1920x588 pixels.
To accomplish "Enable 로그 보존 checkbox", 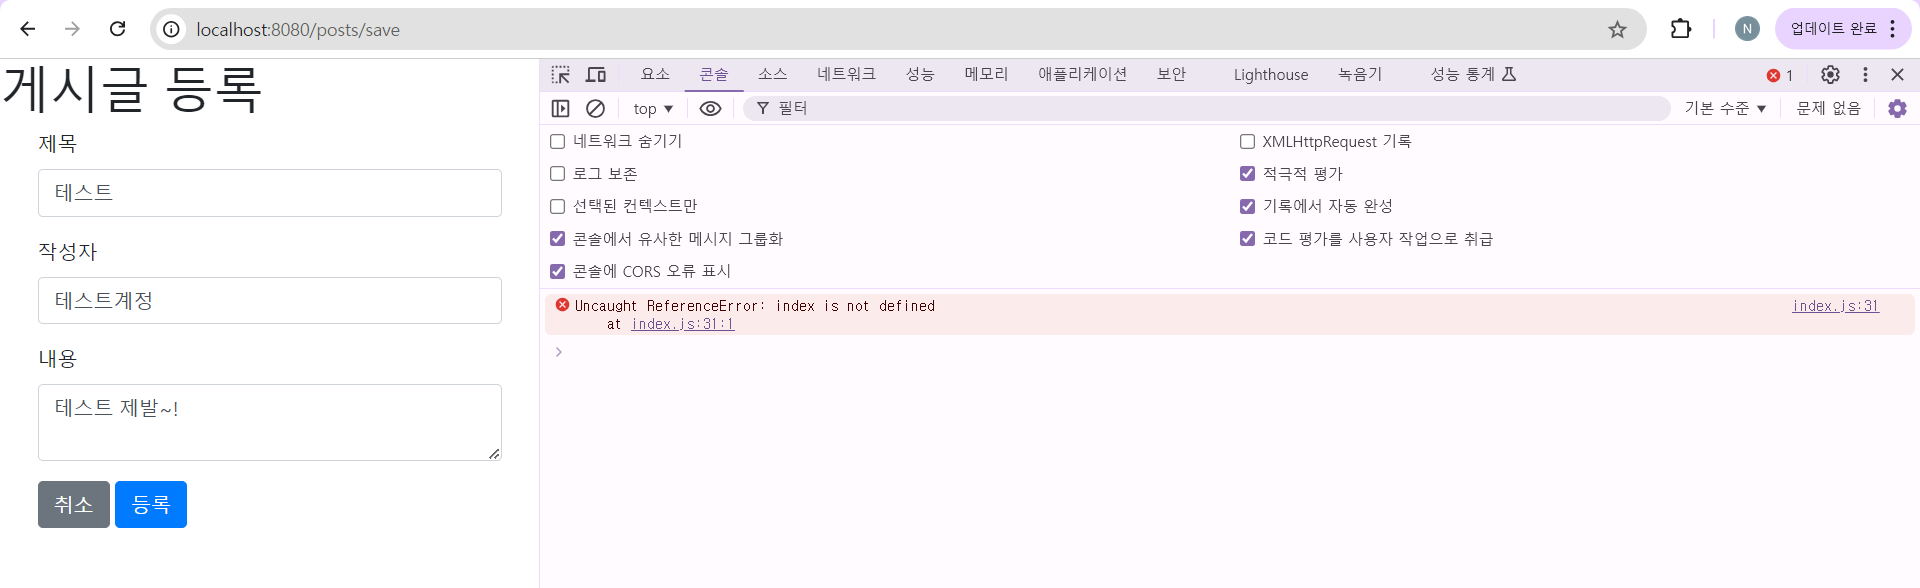I will pyautogui.click(x=558, y=174).
